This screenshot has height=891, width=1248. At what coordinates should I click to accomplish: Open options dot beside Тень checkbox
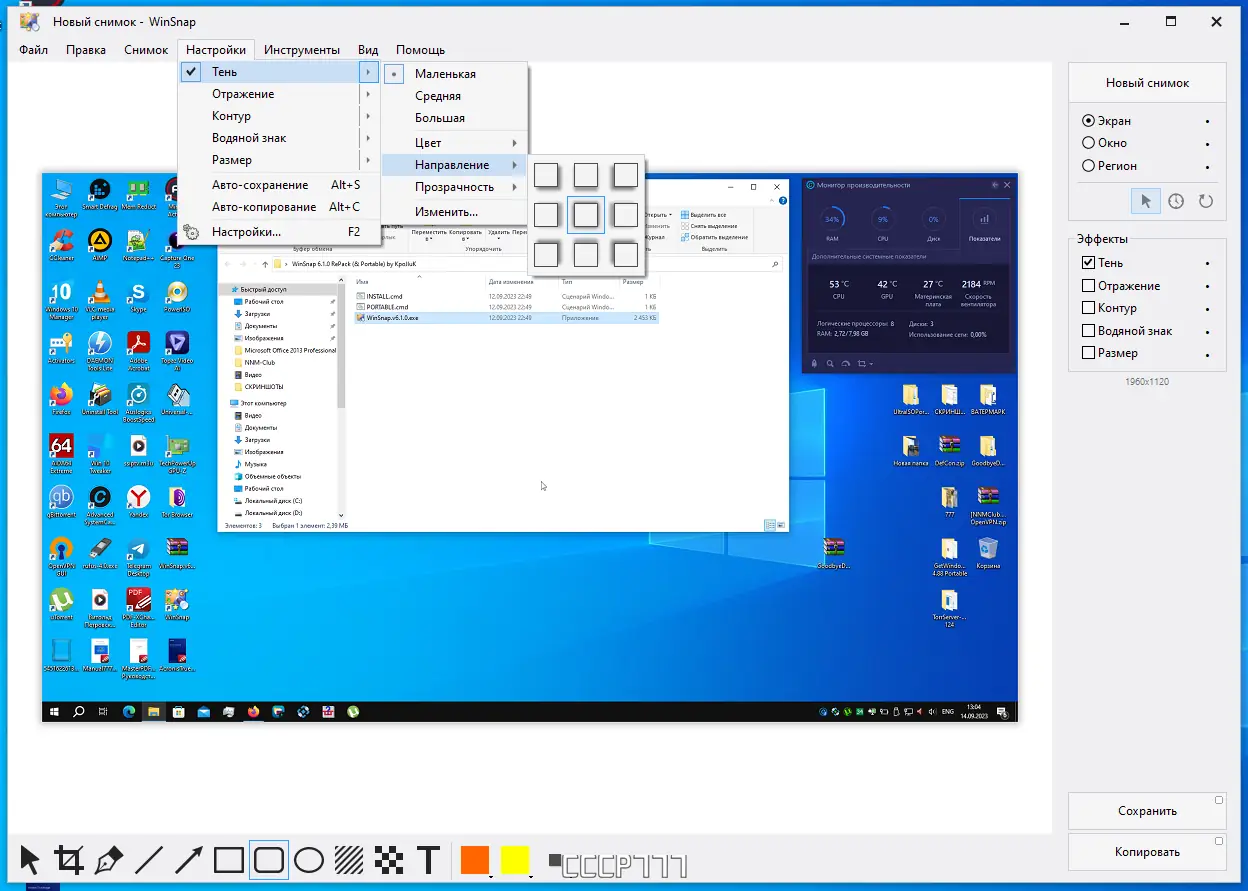coord(1208,263)
